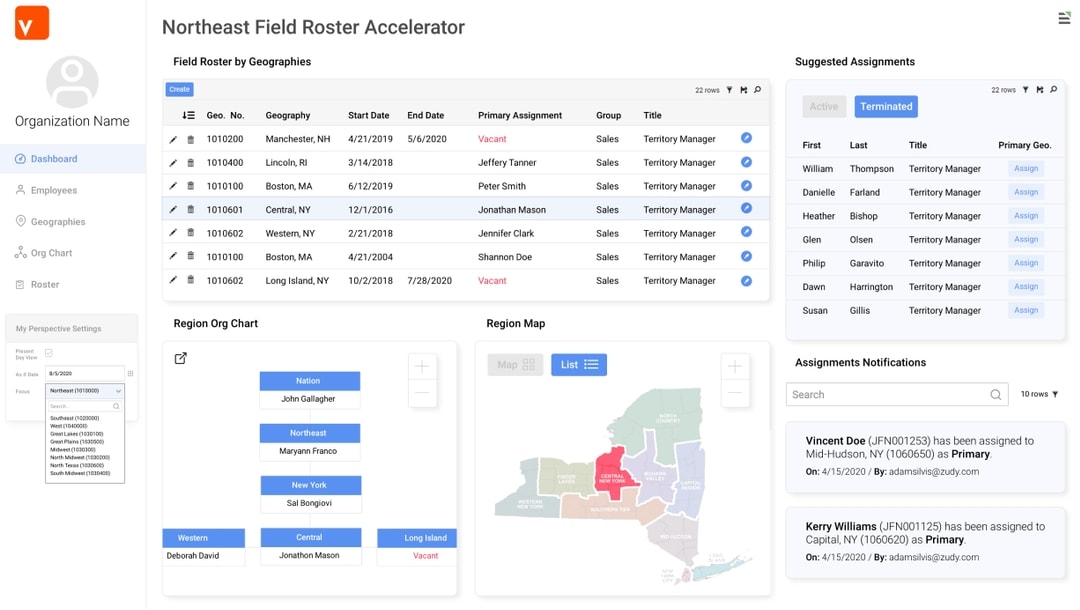Switch to the Terminated tab
1080x610 pixels.
pos(886,106)
